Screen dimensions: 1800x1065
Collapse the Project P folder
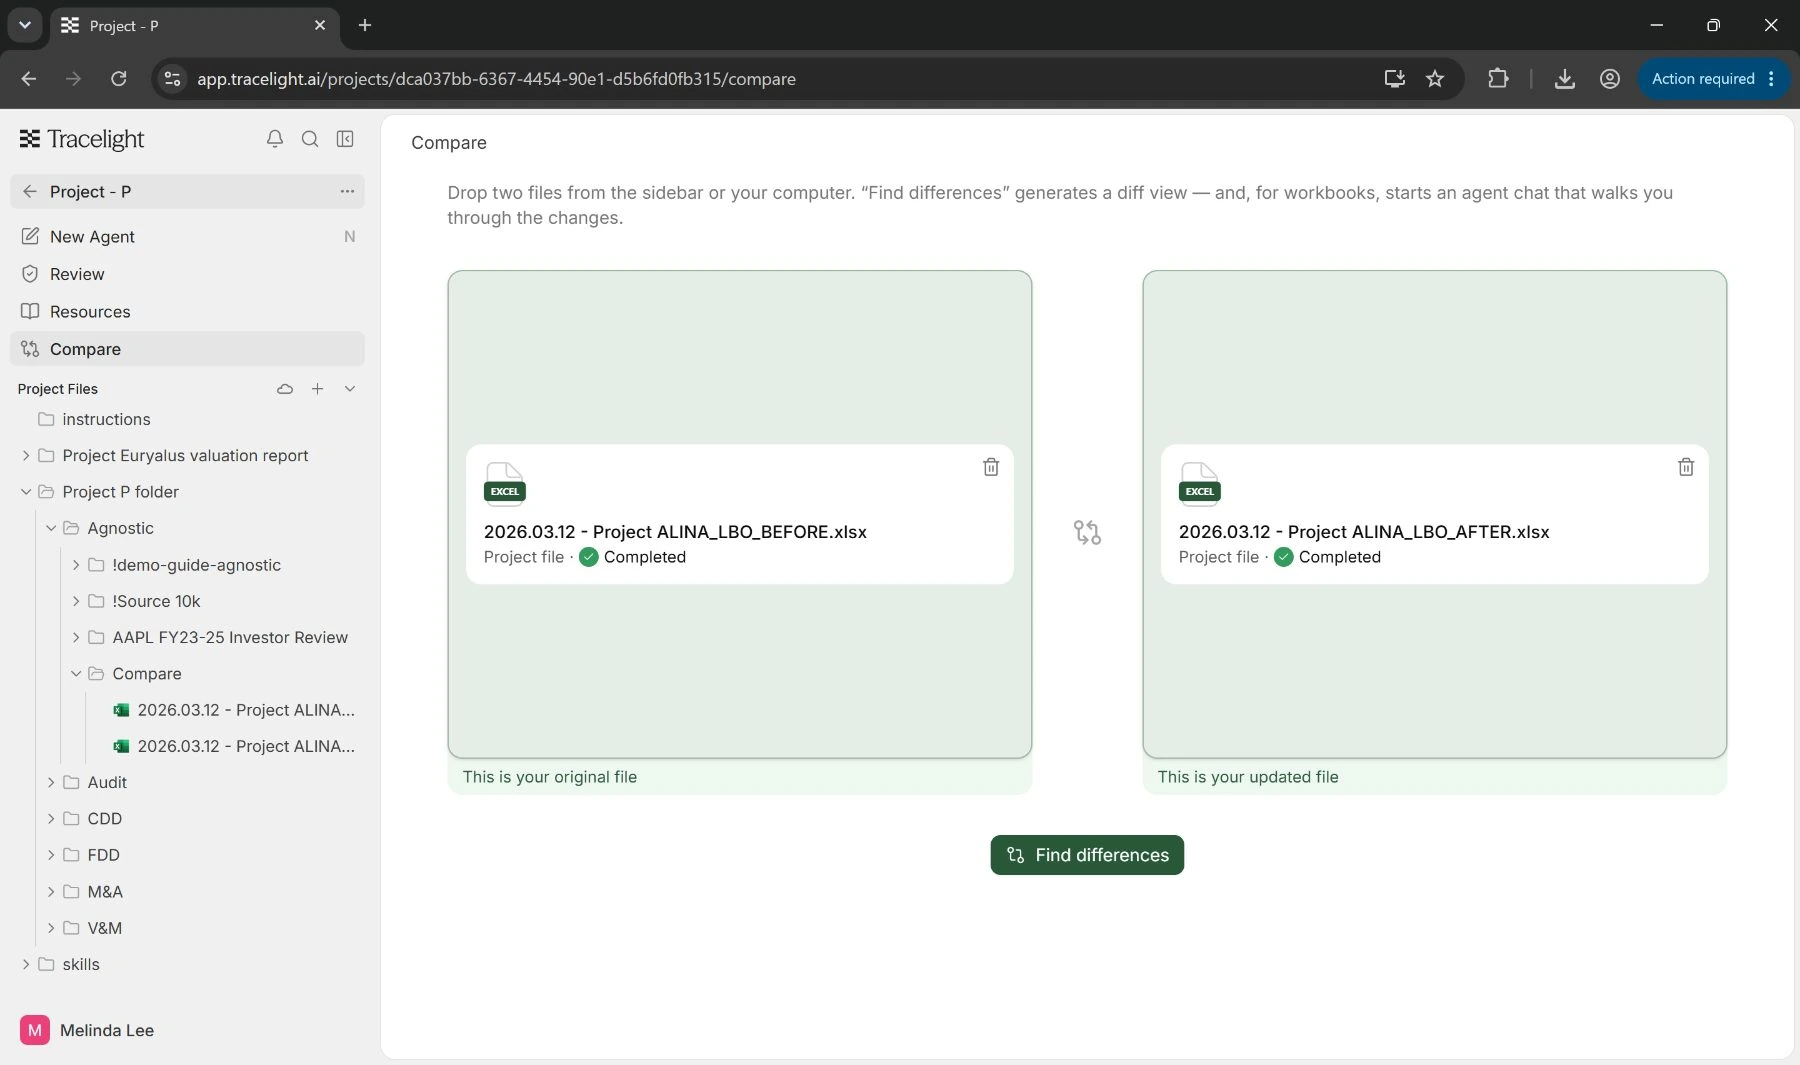[26, 492]
